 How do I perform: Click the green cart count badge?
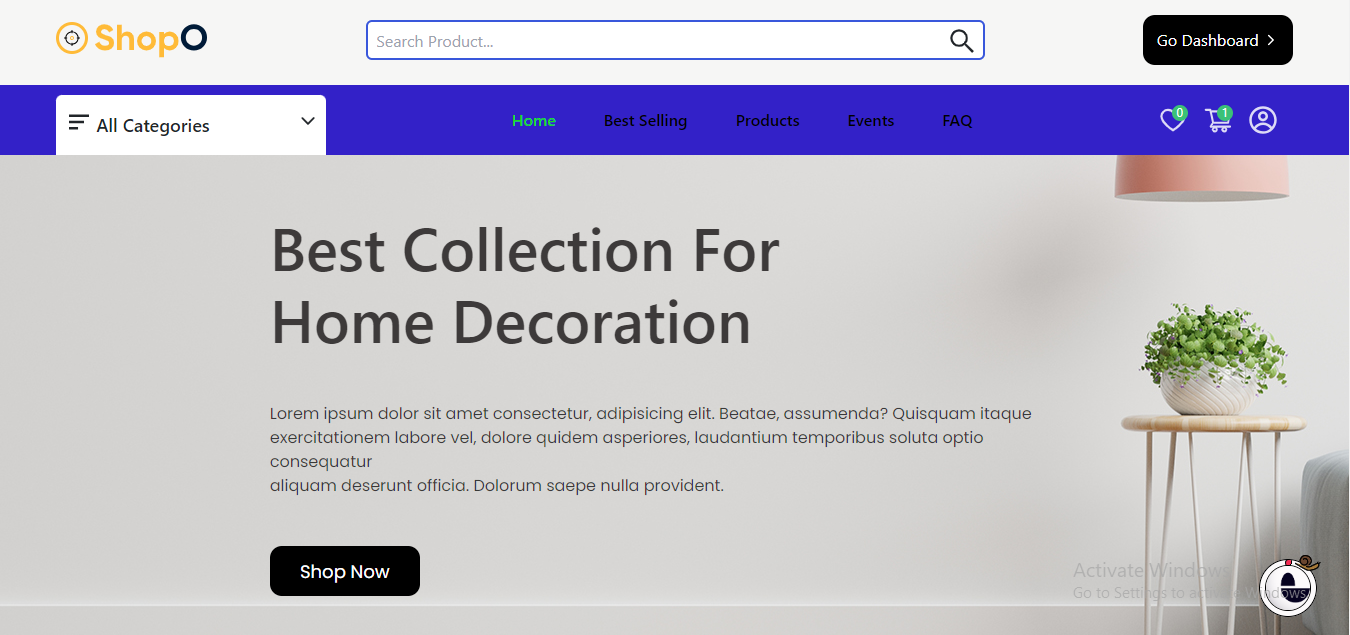coord(1225,113)
